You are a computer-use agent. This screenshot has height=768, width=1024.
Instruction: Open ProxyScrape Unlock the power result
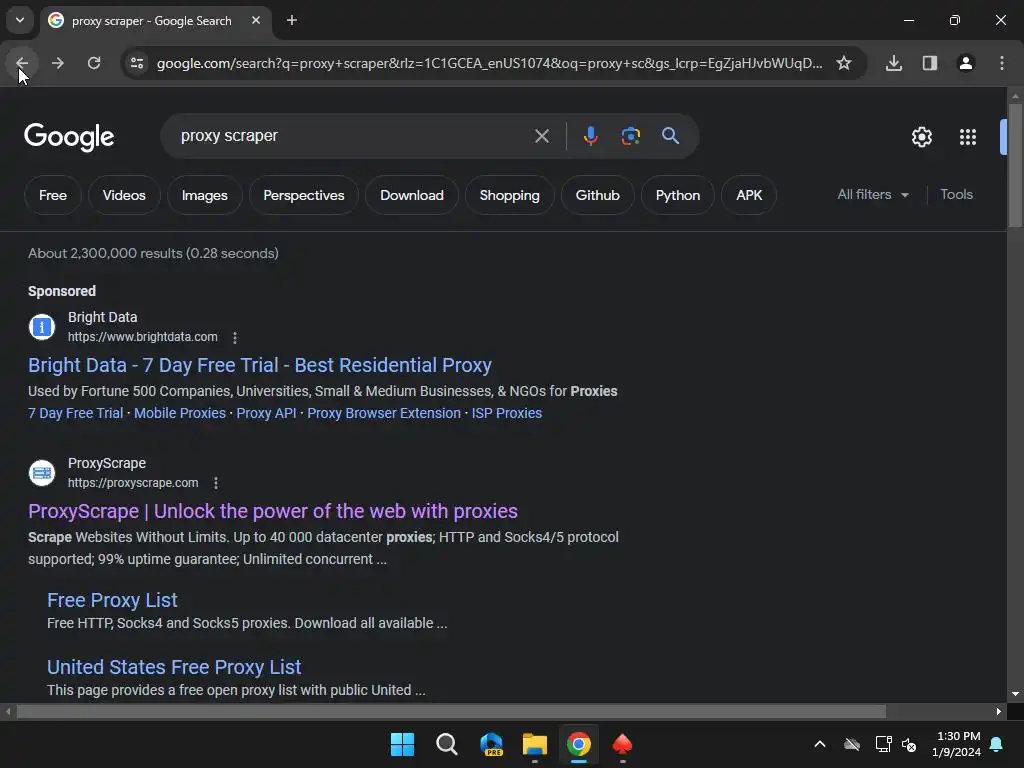tap(272, 511)
